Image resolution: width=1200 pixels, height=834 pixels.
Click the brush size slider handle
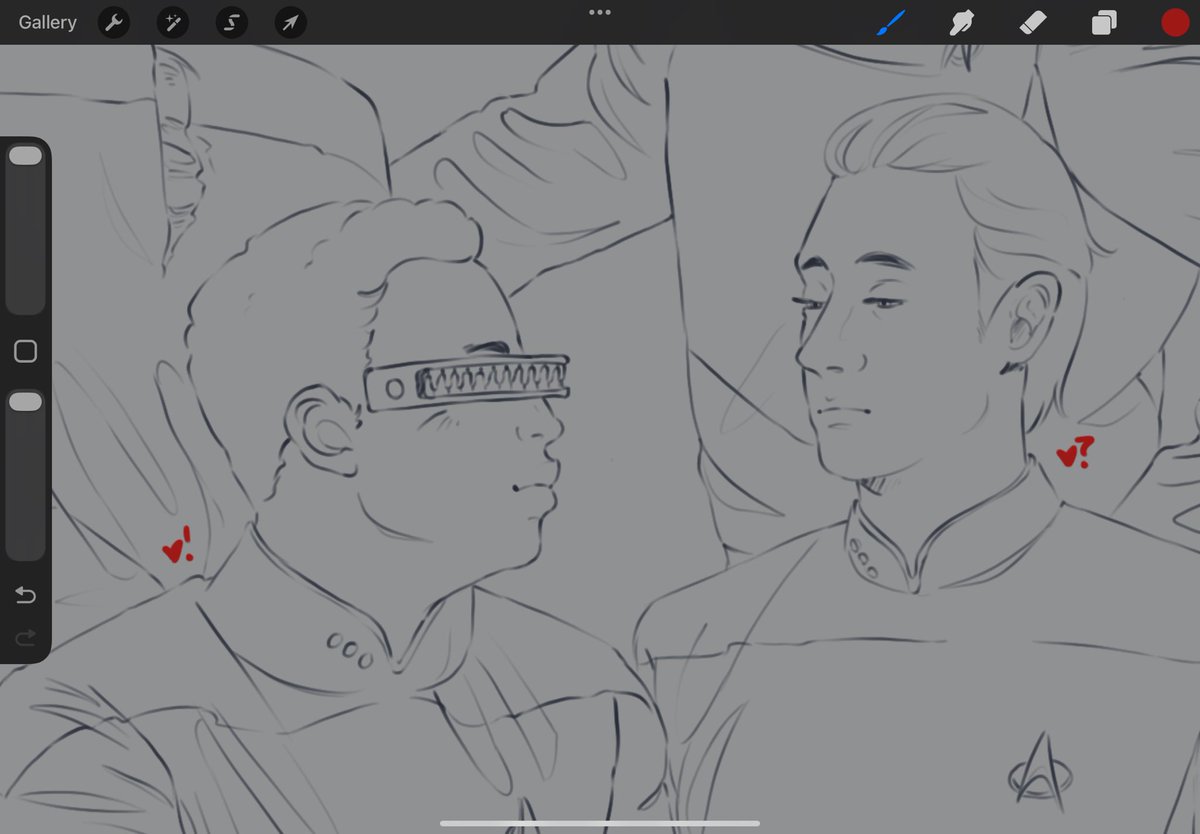coord(25,156)
